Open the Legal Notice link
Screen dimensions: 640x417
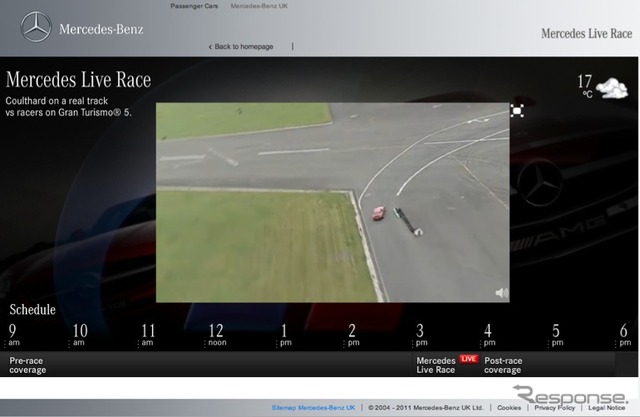[x=607, y=408]
